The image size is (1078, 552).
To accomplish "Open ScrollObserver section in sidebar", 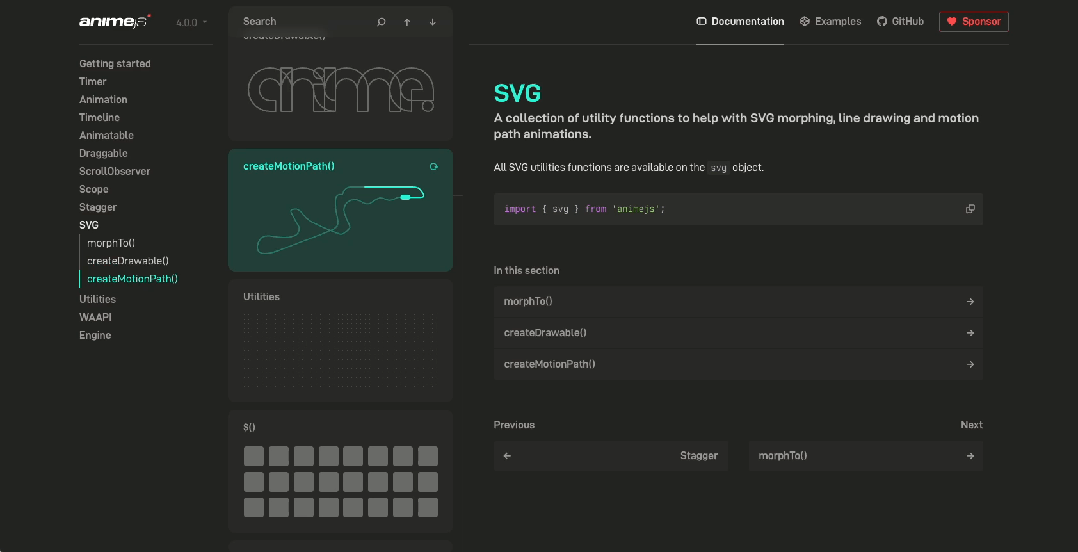I will pyautogui.click(x=115, y=171).
